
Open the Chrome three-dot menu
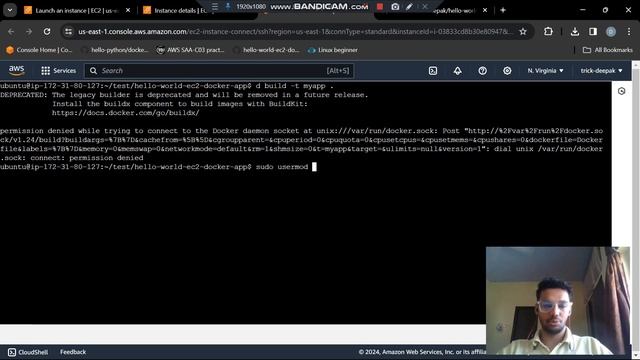coord(629,31)
